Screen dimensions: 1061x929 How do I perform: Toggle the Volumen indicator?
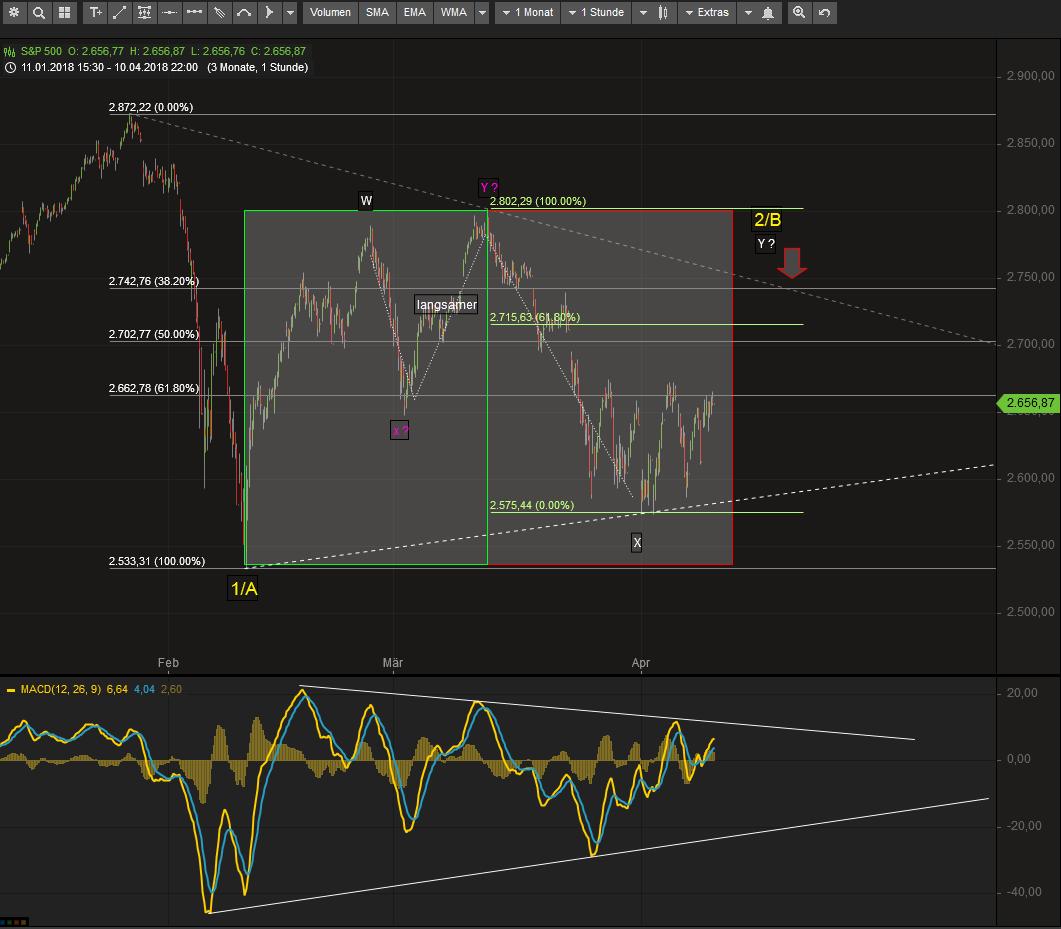(331, 13)
